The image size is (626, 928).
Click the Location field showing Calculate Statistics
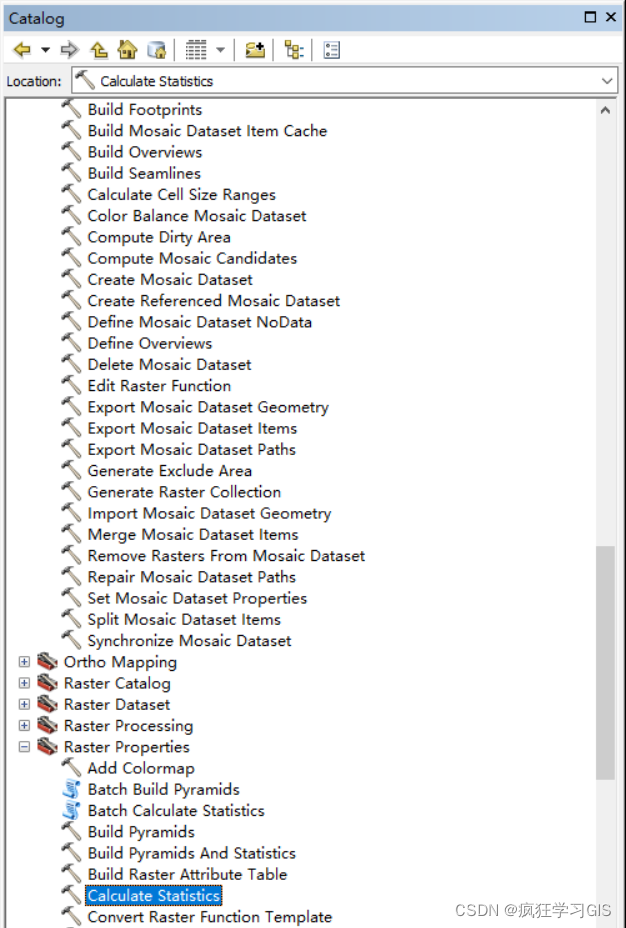[x=344, y=81]
